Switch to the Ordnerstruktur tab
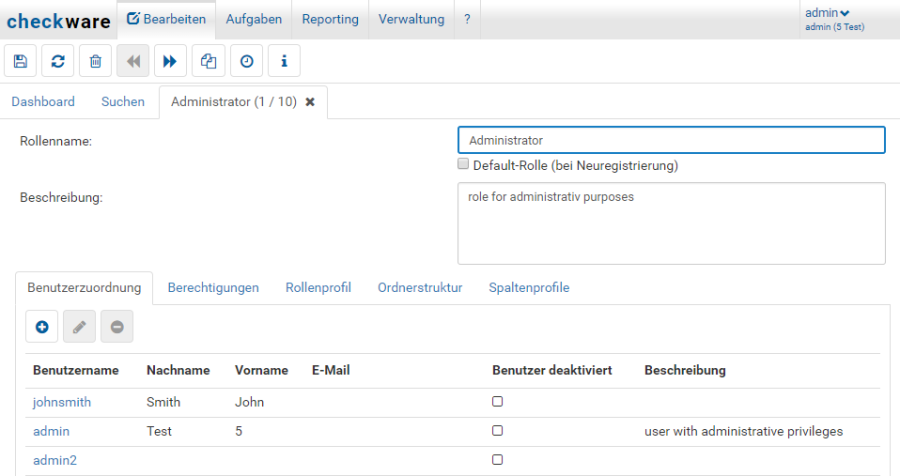The image size is (900, 476). pos(420,287)
